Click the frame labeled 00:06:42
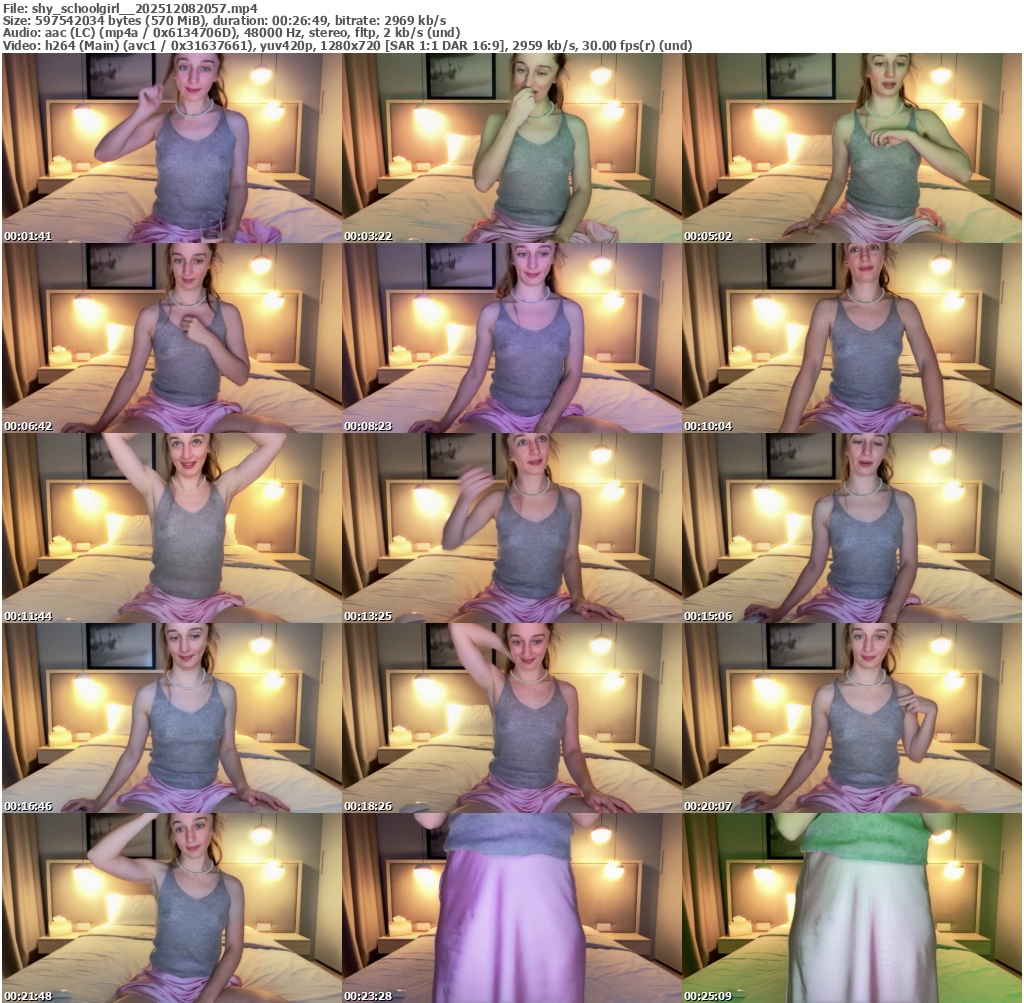The width and height of the screenshot is (1024, 1003). (x=172, y=338)
